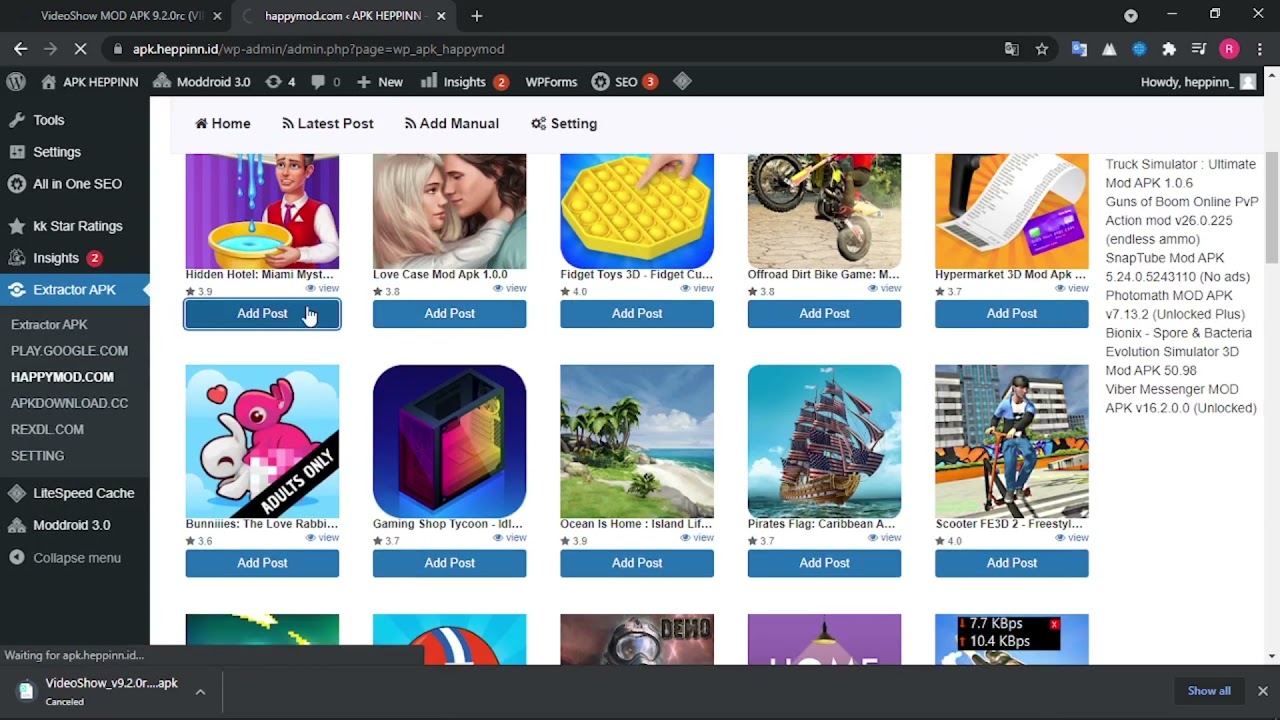View Bunniiies app details

click(322, 538)
